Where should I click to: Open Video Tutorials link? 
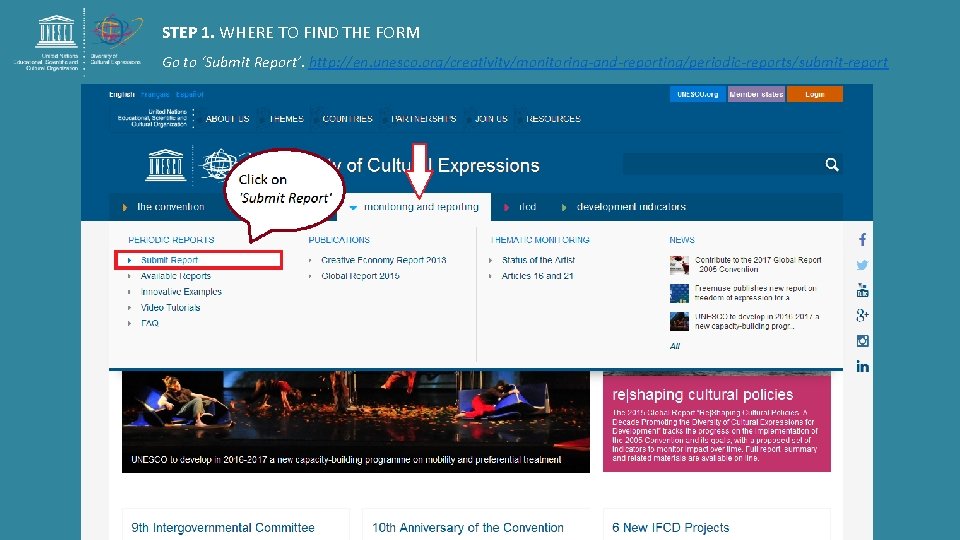(x=170, y=307)
